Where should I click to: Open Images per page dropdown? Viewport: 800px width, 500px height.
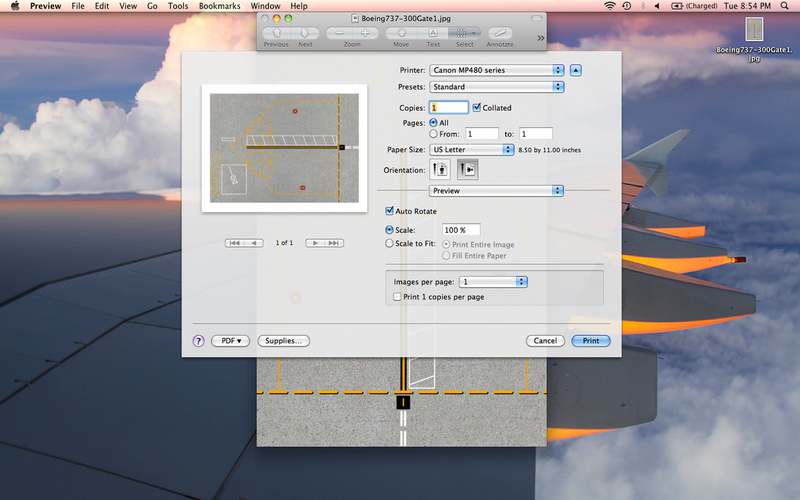point(492,282)
